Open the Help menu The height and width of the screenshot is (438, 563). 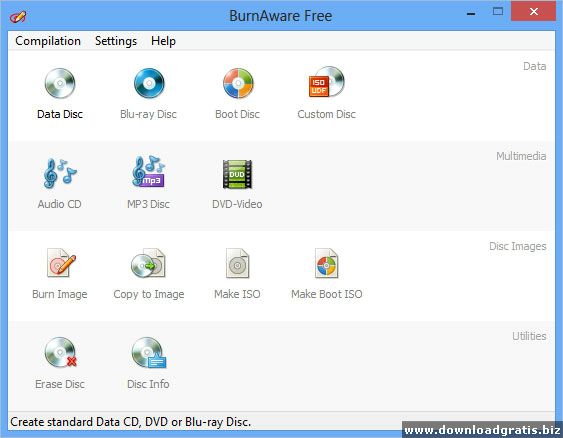[163, 41]
